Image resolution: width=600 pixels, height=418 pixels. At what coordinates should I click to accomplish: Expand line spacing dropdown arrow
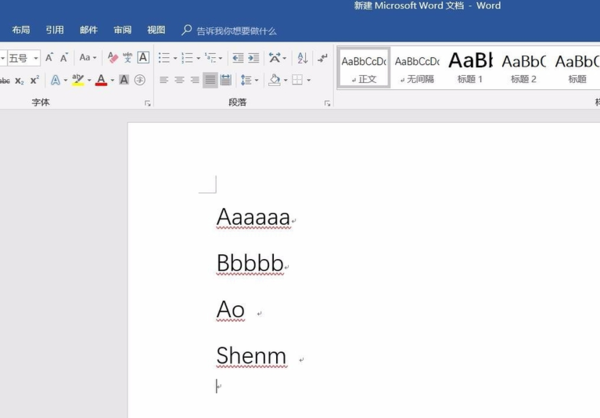(256, 80)
